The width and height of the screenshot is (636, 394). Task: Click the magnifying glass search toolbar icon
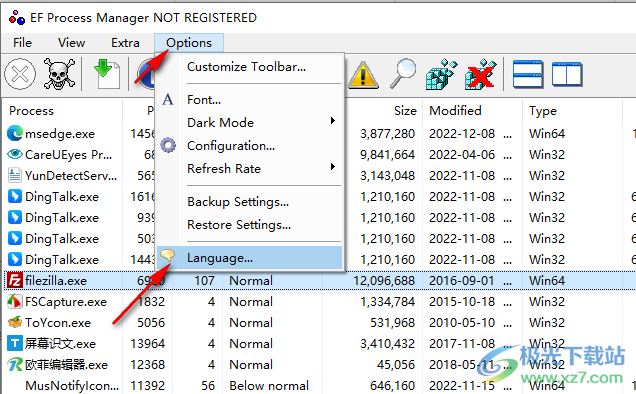click(403, 73)
